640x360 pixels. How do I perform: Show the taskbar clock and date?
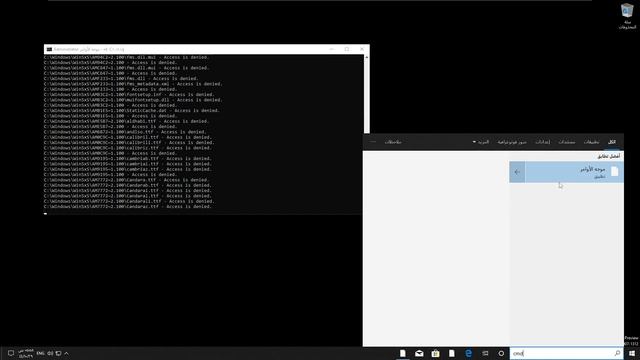tap(26, 353)
